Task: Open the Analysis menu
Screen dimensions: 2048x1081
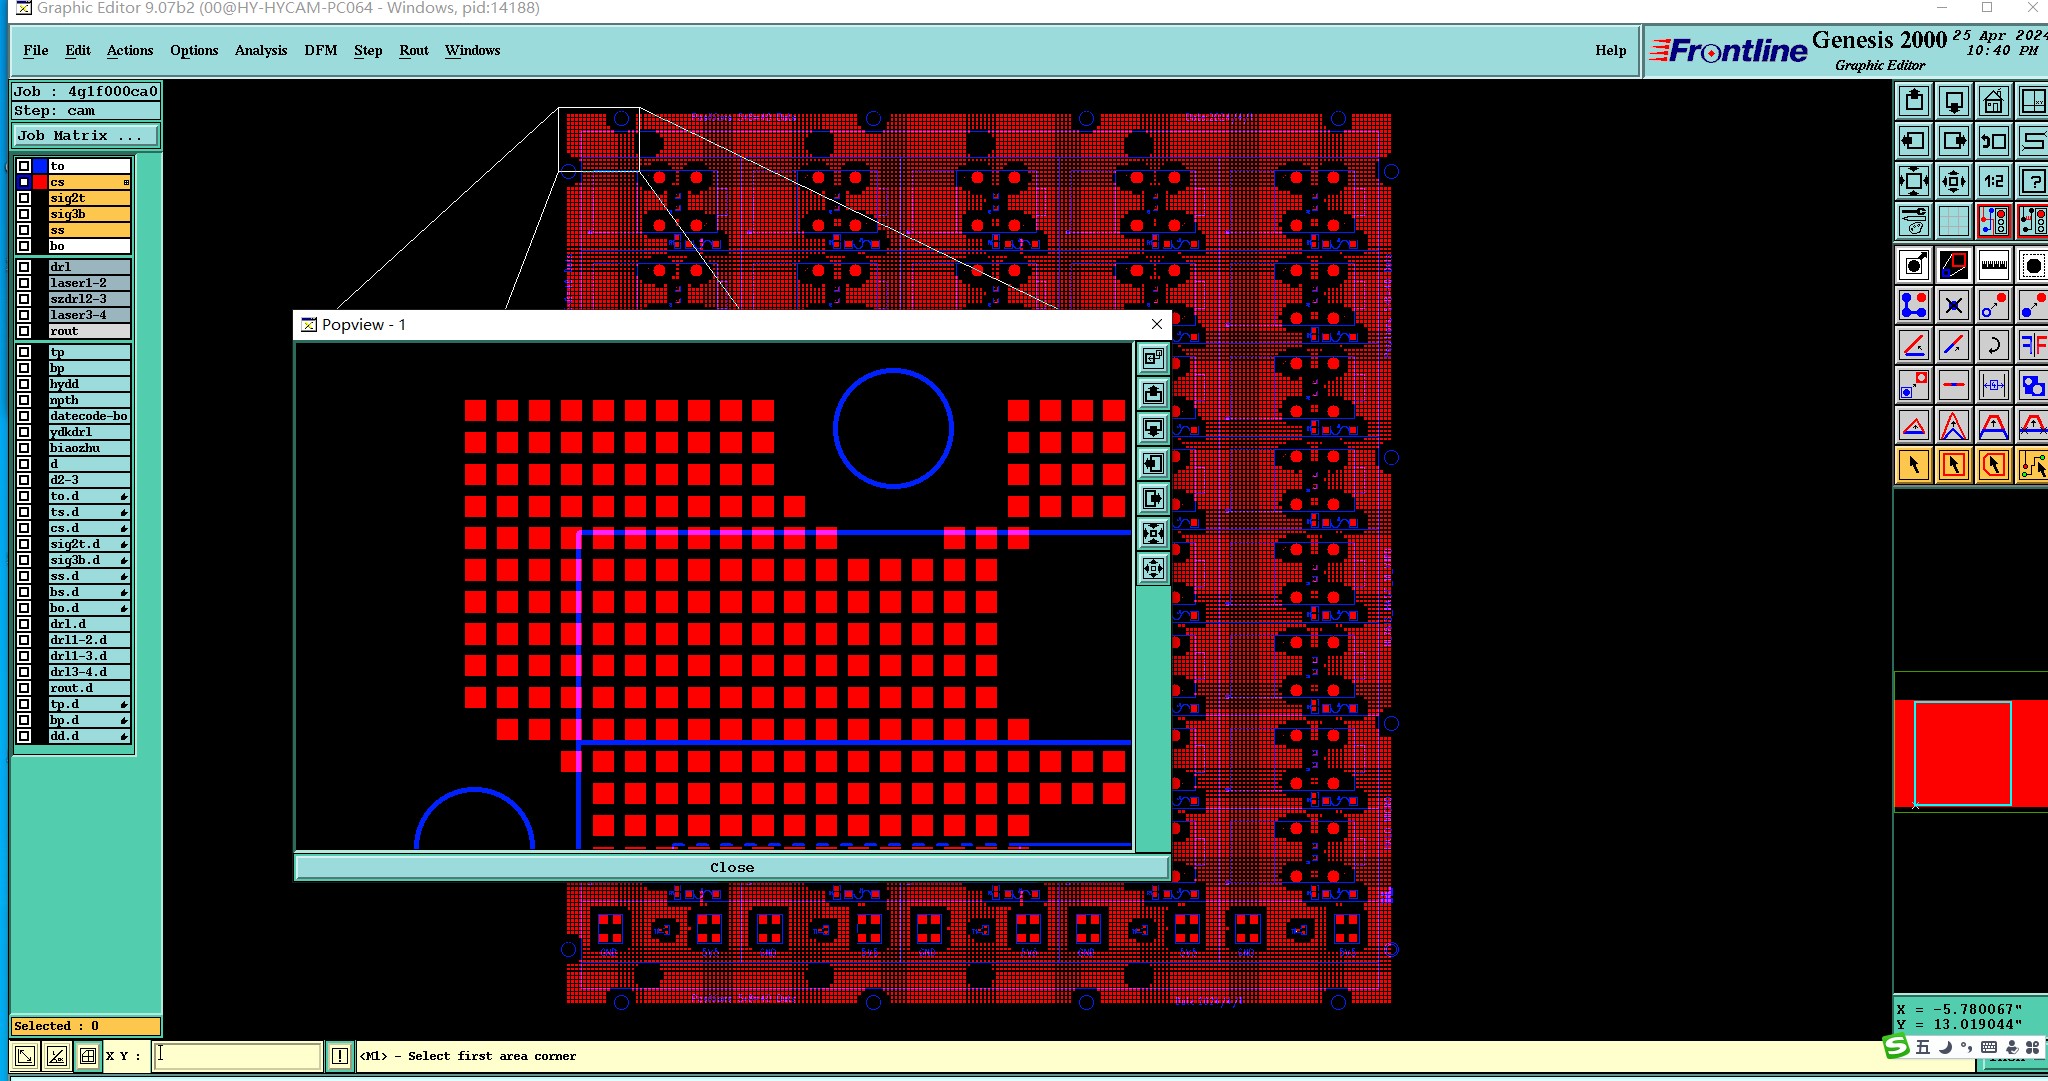Action: click(x=261, y=50)
